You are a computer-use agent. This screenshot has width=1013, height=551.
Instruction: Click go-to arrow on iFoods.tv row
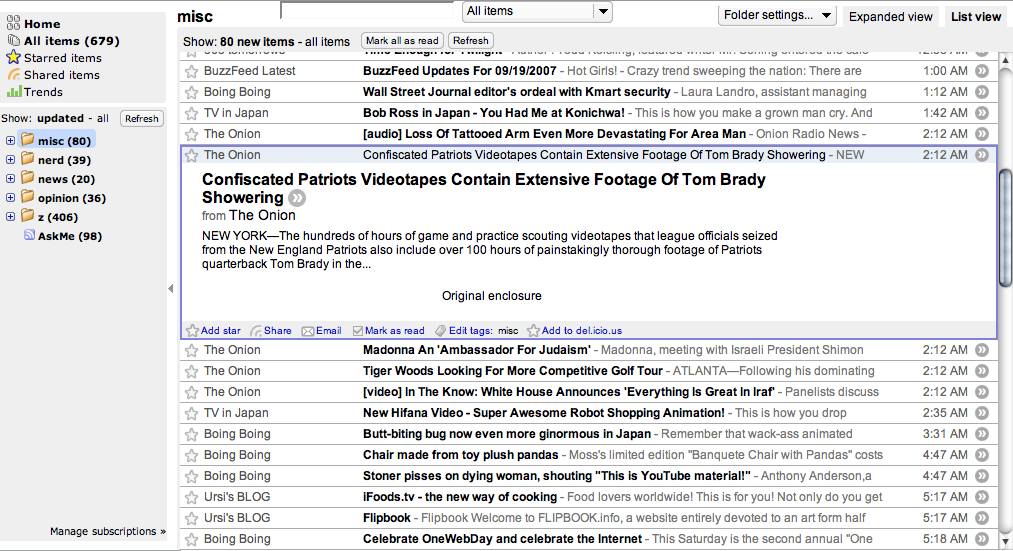click(x=982, y=497)
